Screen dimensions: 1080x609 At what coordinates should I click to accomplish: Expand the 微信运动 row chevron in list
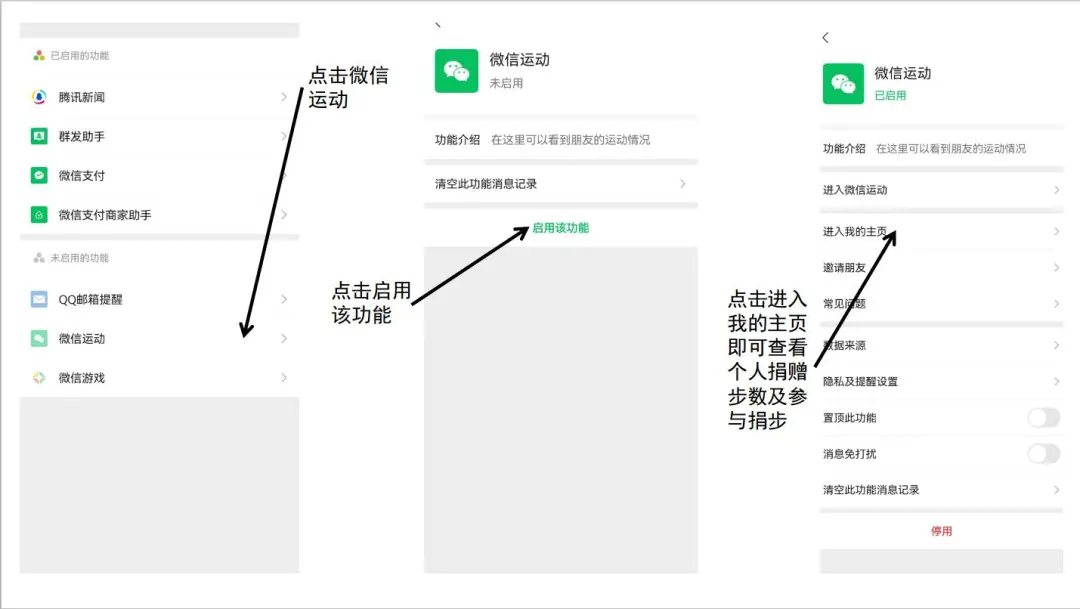[284, 338]
